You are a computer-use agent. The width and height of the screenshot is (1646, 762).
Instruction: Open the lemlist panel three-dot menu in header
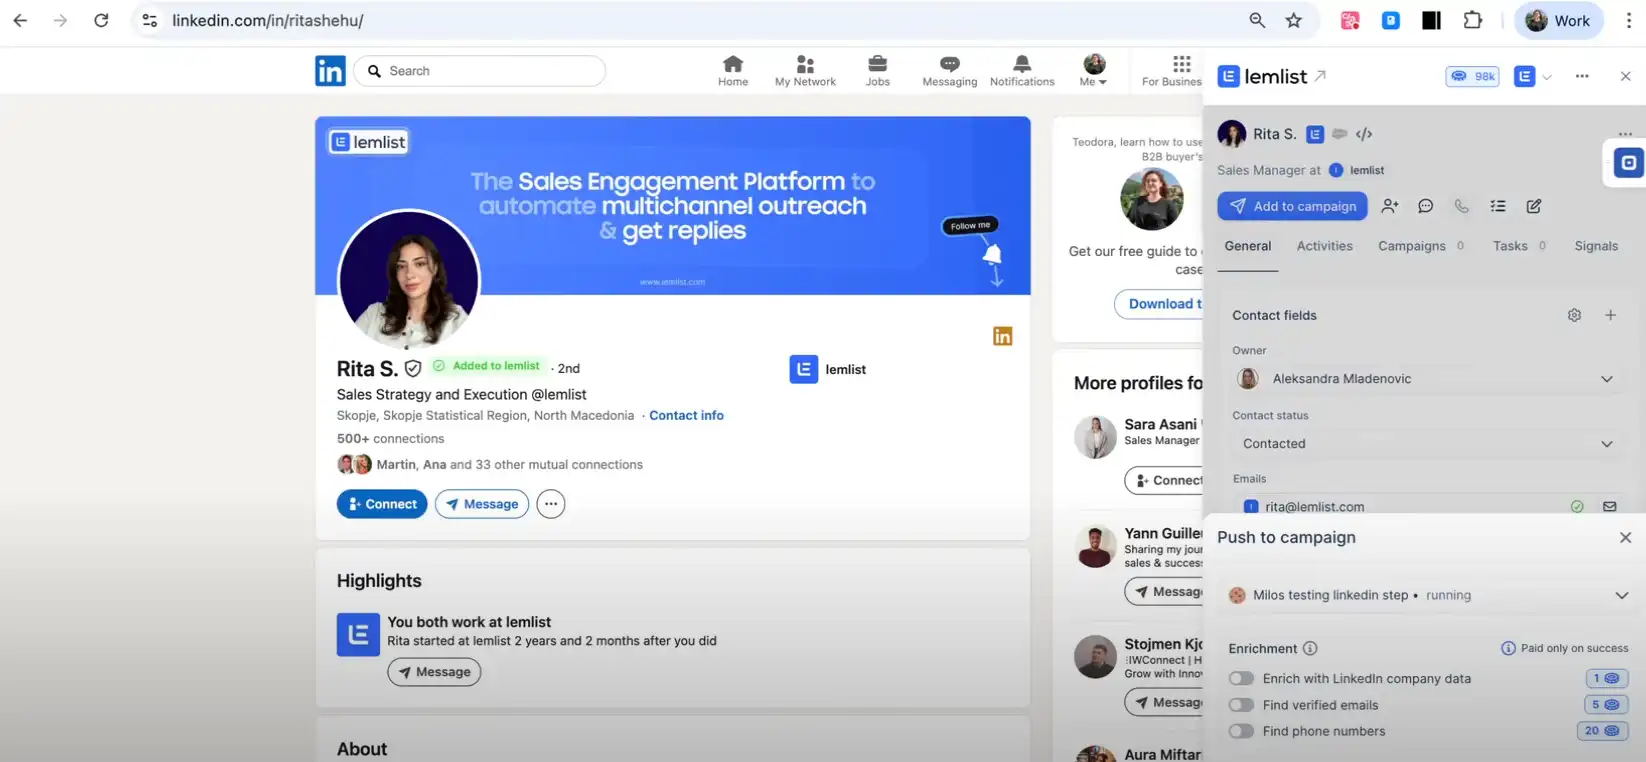[1582, 76]
